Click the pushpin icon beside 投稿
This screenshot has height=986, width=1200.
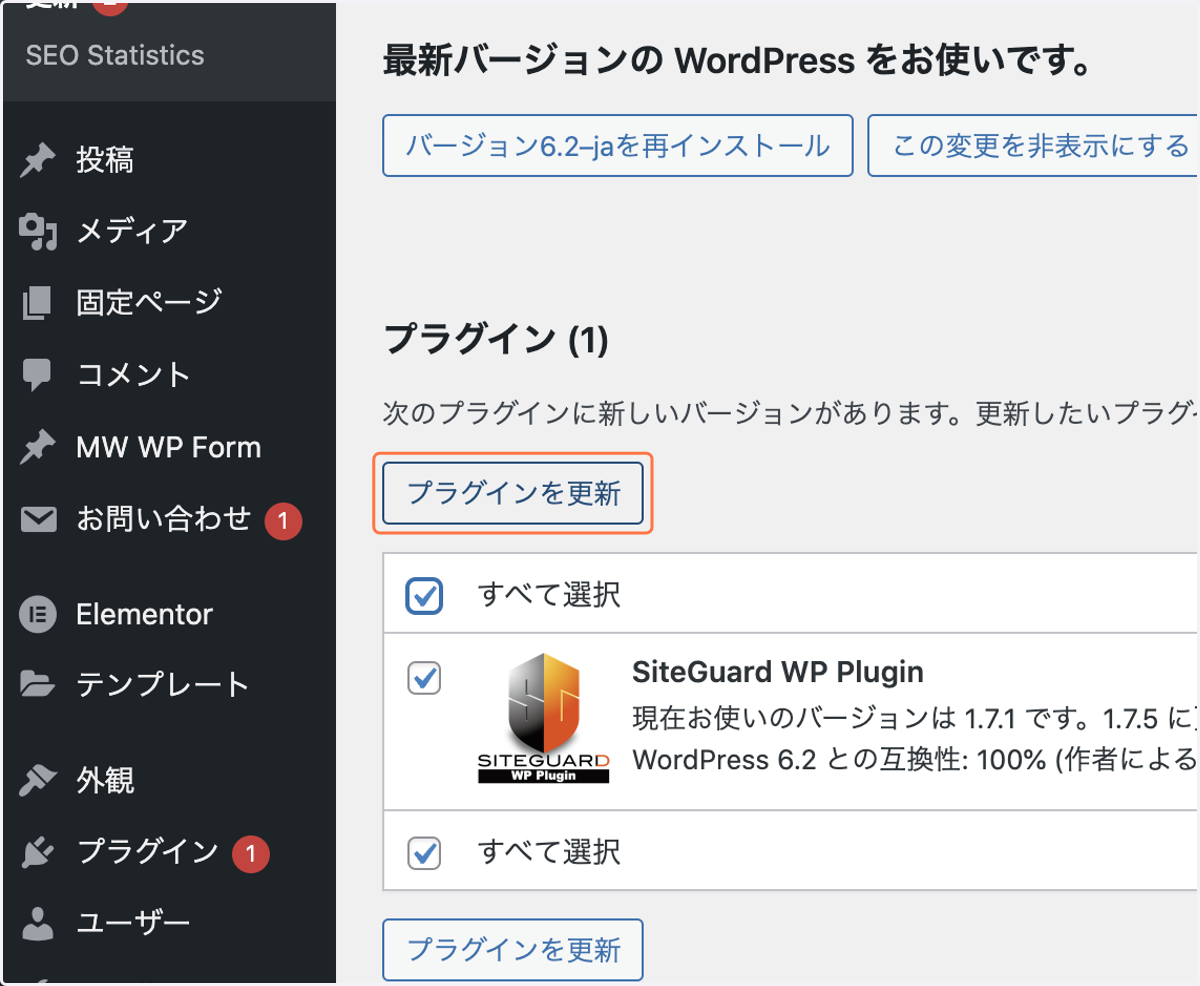38,160
